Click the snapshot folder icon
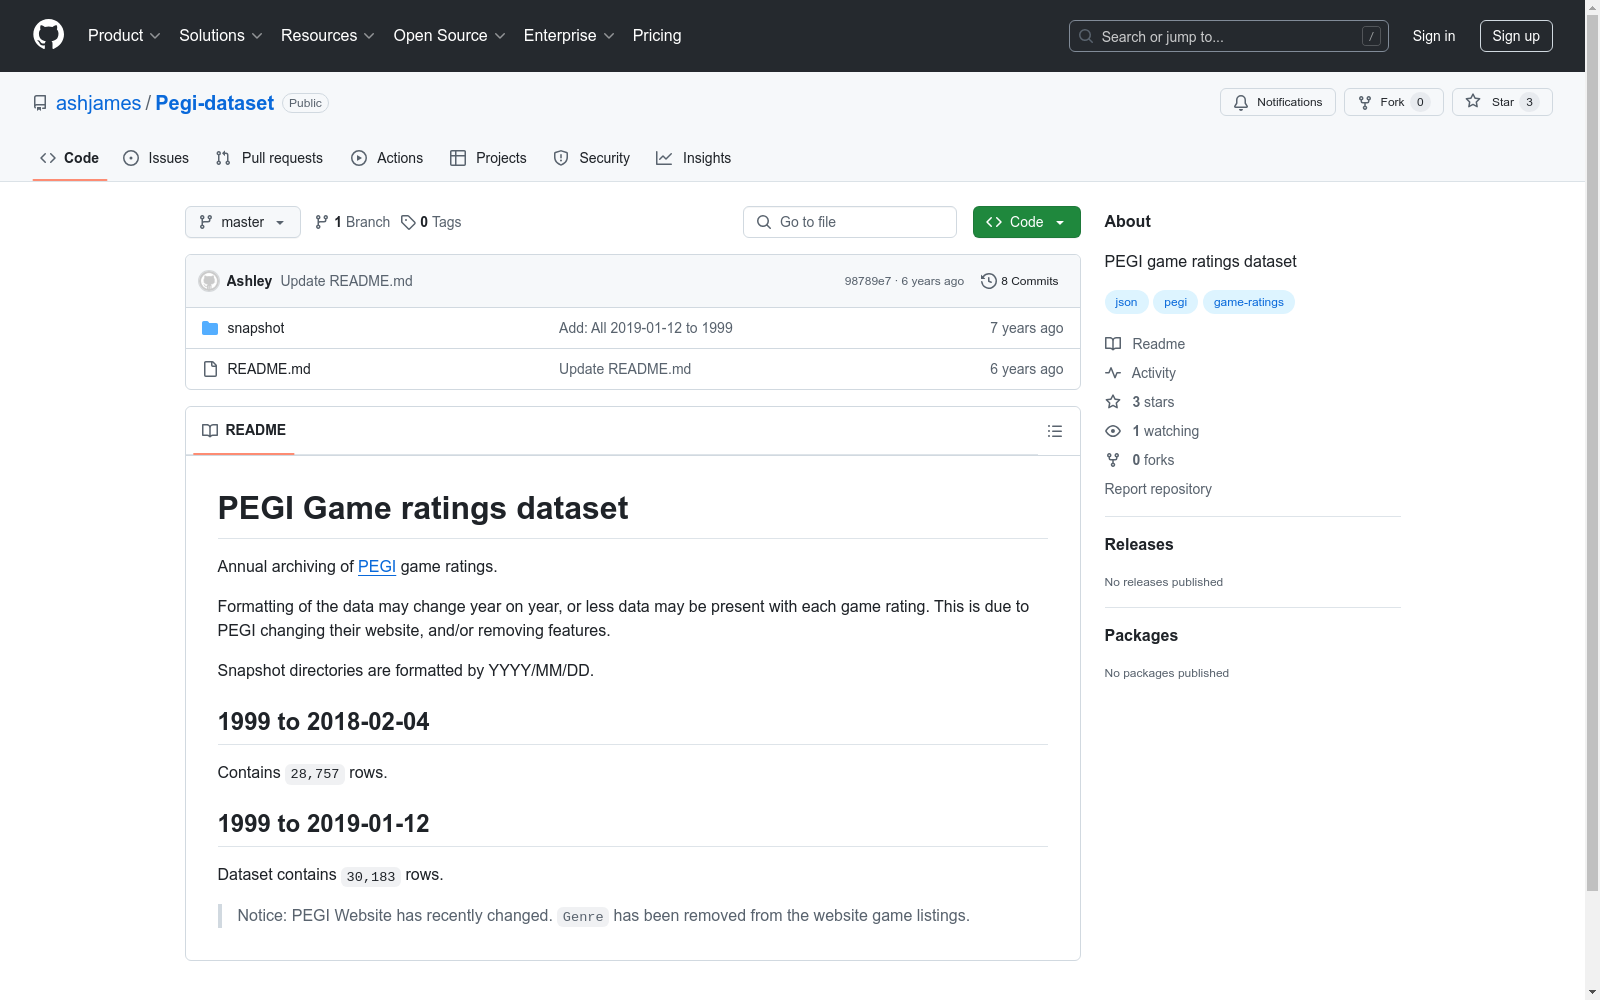The height and width of the screenshot is (1000, 1600). [210, 328]
